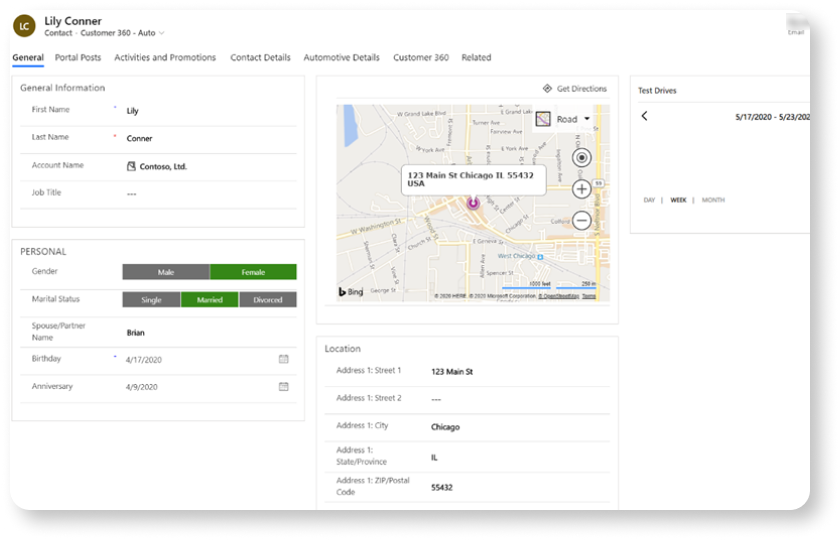840x540 pixels.
Task: Open the map Terms link
Action: tap(589, 296)
